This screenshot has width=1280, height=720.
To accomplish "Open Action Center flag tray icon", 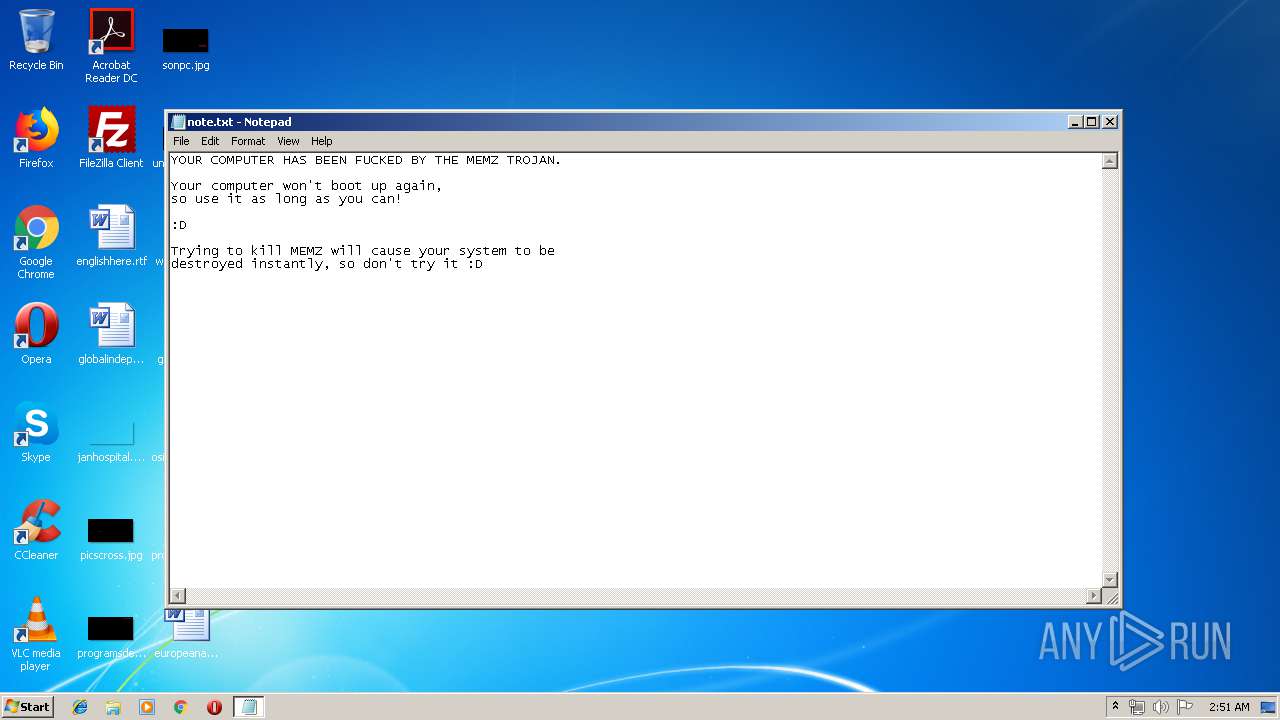I will click(1184, 707).
